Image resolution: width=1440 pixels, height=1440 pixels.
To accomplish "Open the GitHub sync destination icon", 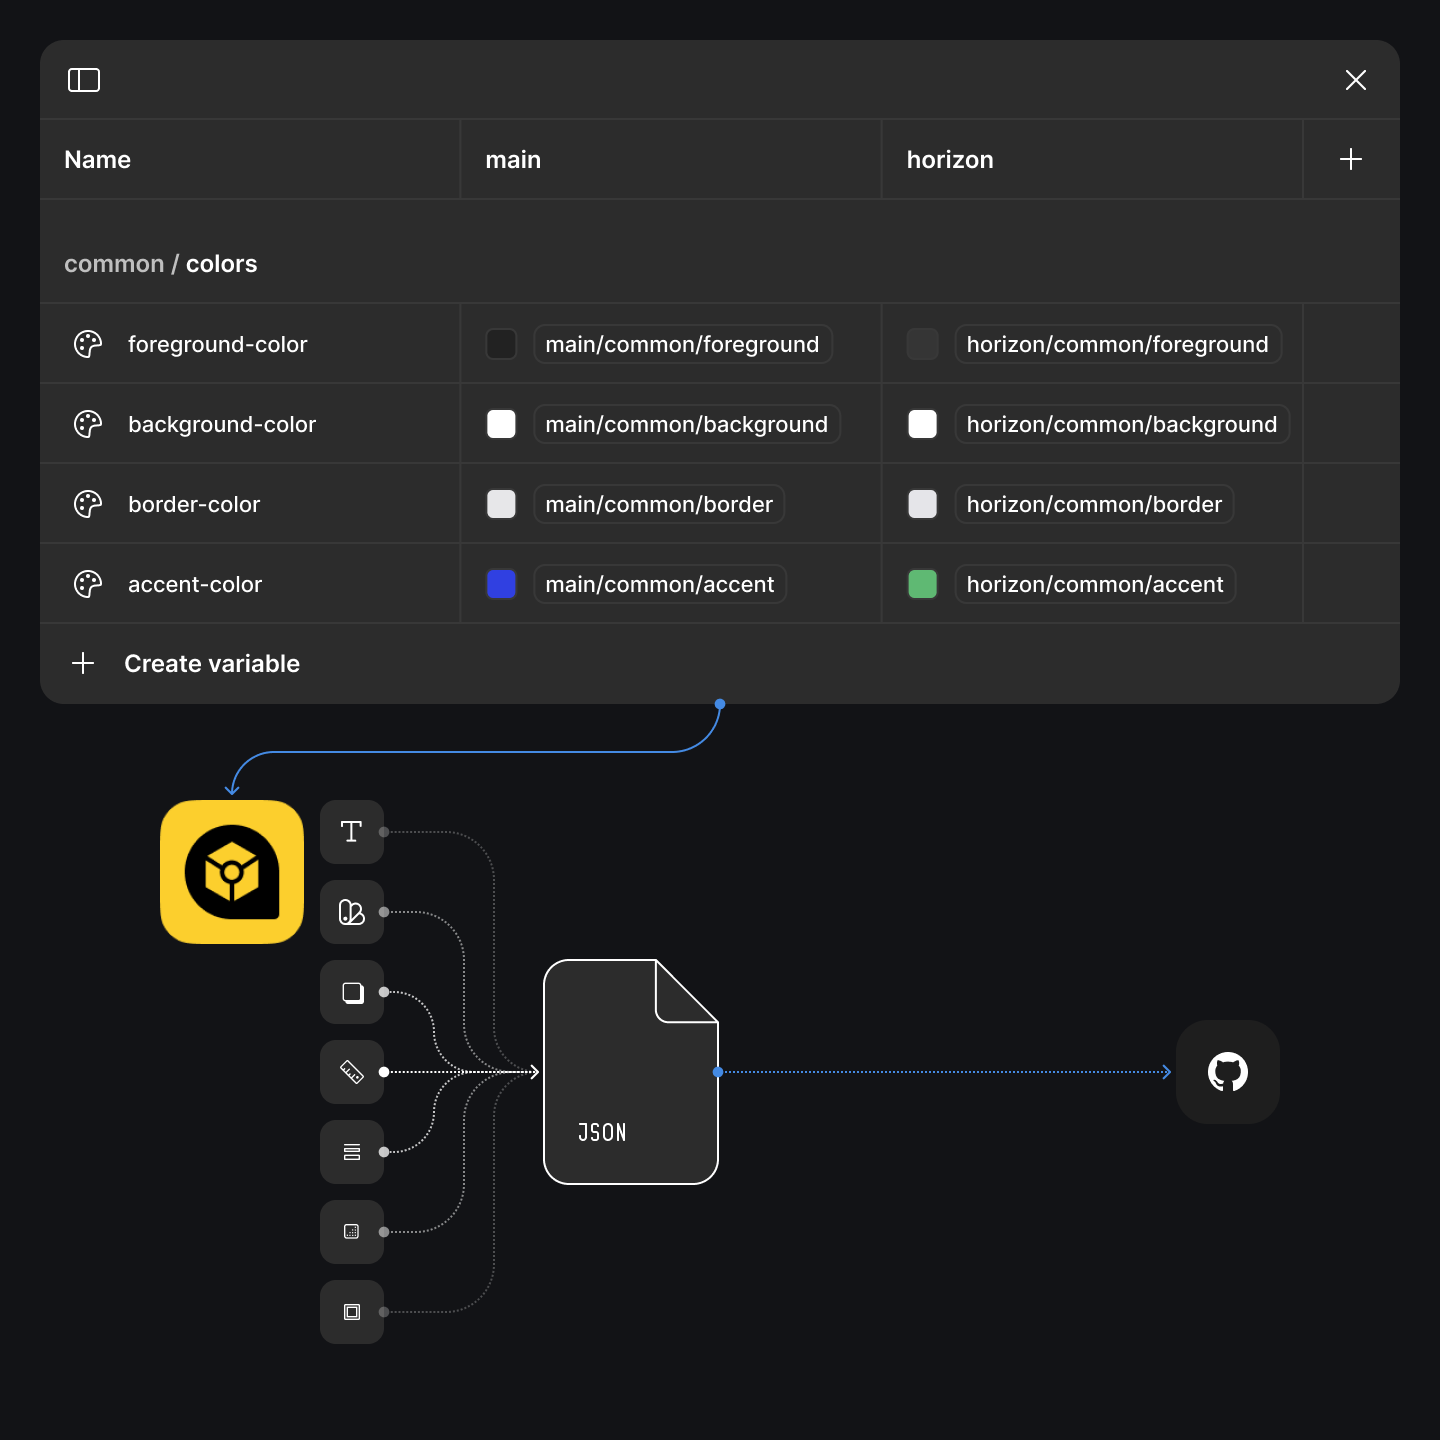I will [x=1227, y=1071].
